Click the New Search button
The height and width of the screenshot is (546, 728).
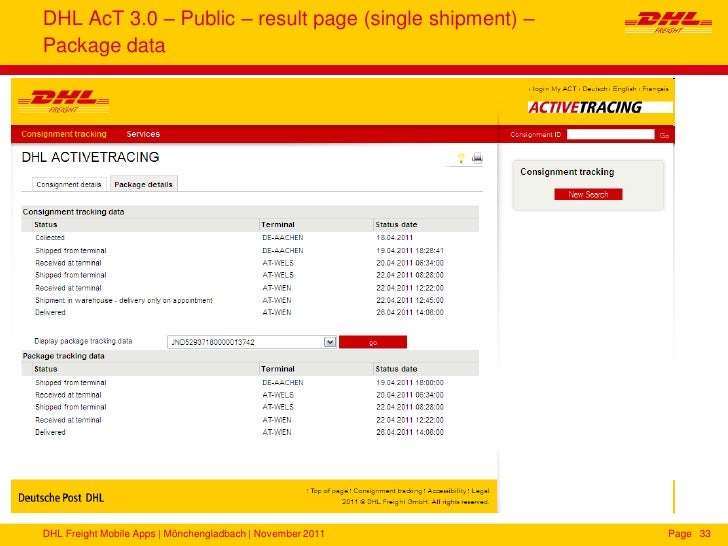click(588, 195)
